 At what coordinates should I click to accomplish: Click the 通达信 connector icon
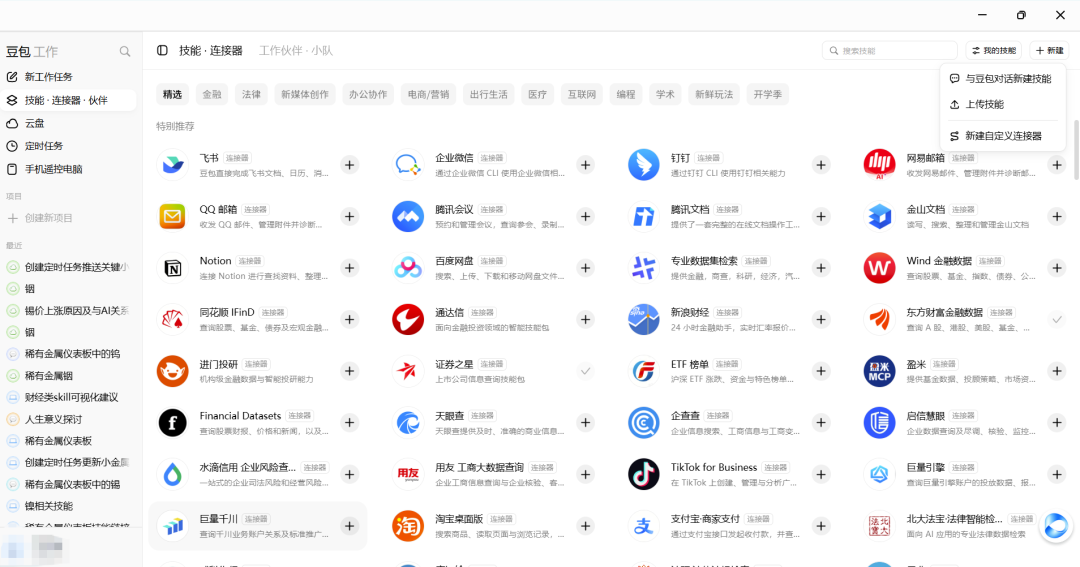pos(408,320)
